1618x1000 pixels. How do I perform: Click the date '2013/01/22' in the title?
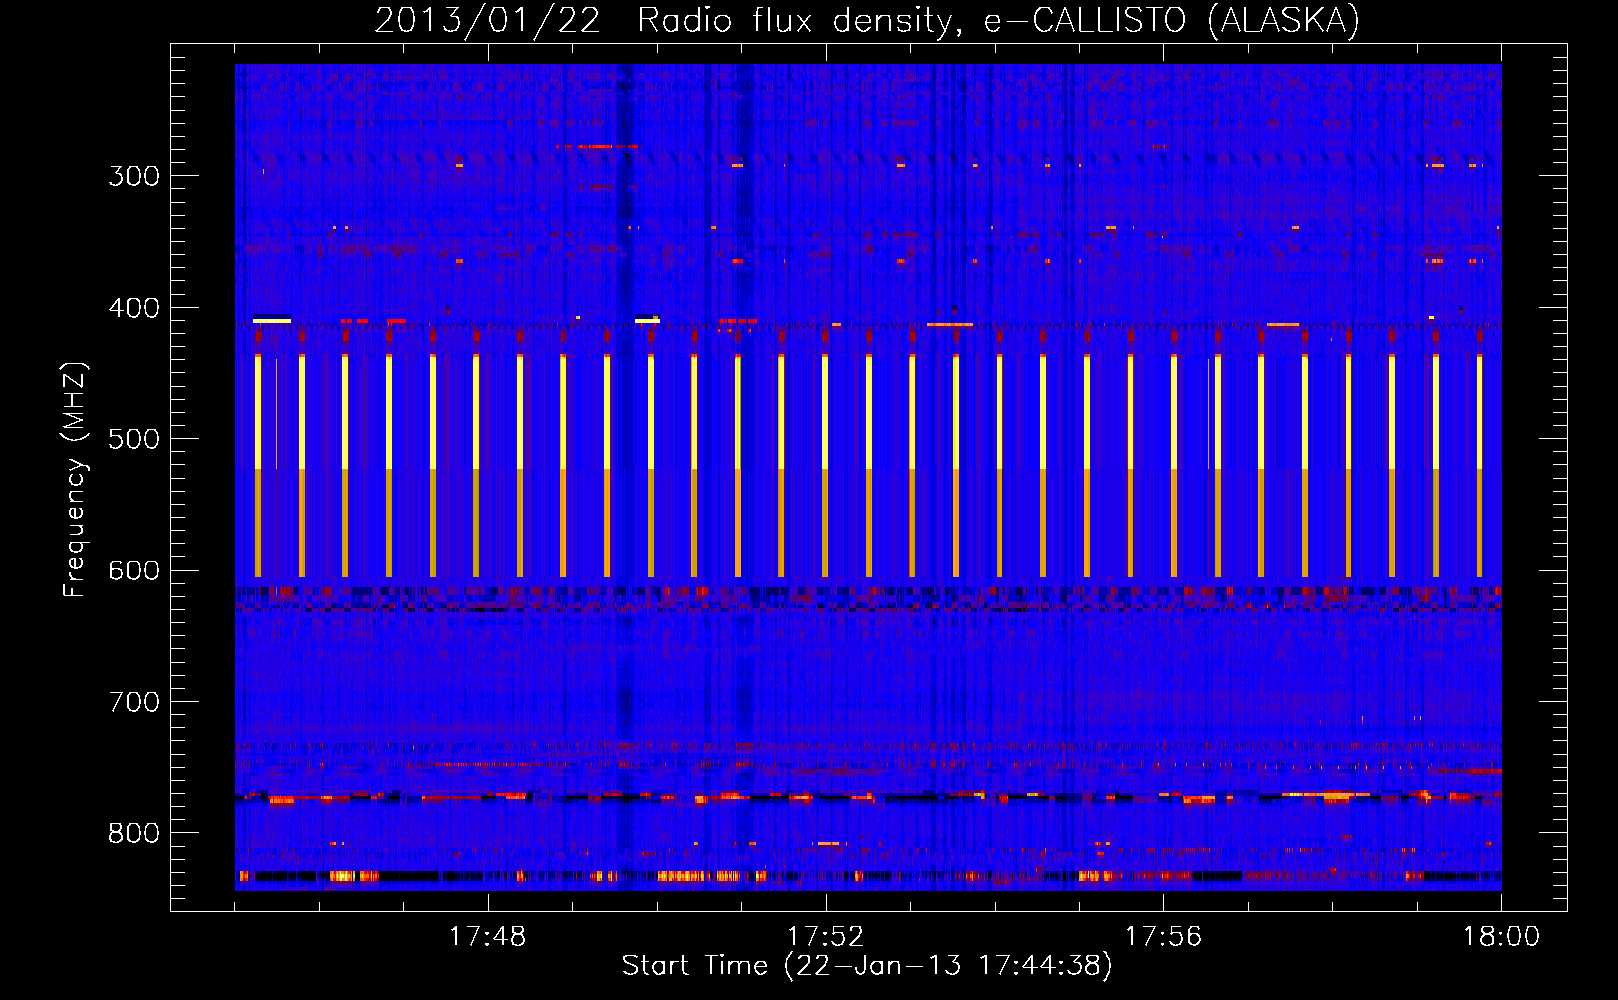coord(487,20)
